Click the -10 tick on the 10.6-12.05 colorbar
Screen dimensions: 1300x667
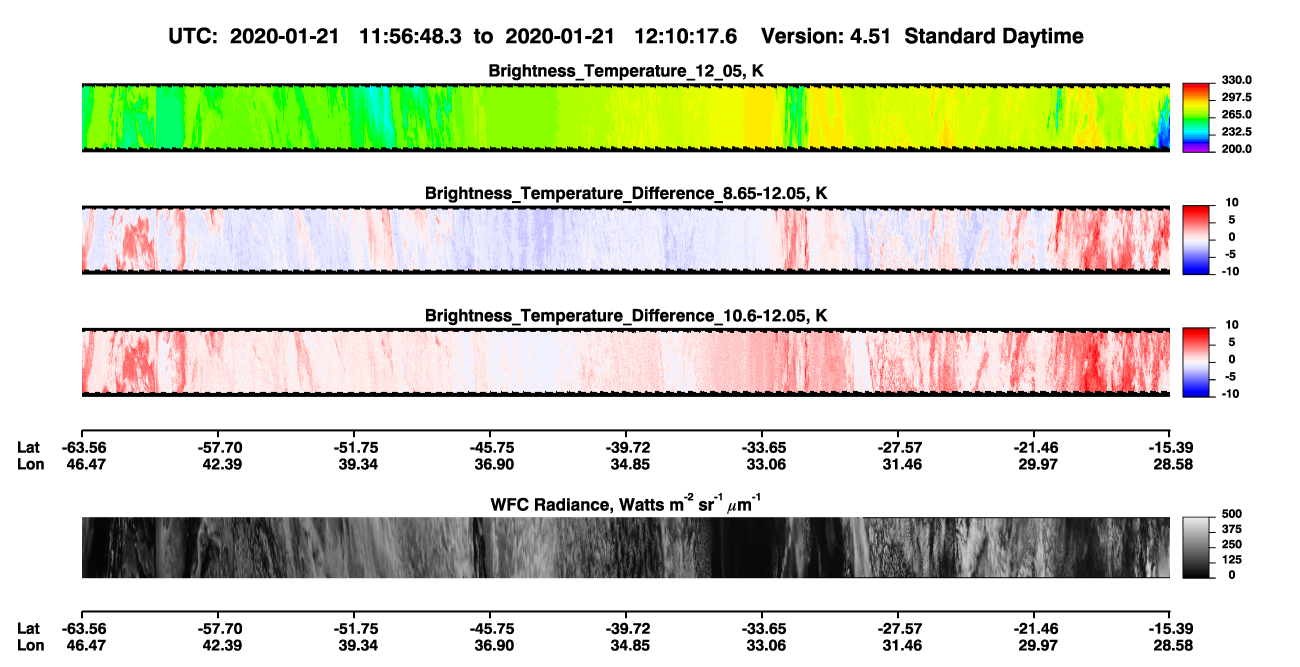pyautogui.click(x=1231, y=394)
